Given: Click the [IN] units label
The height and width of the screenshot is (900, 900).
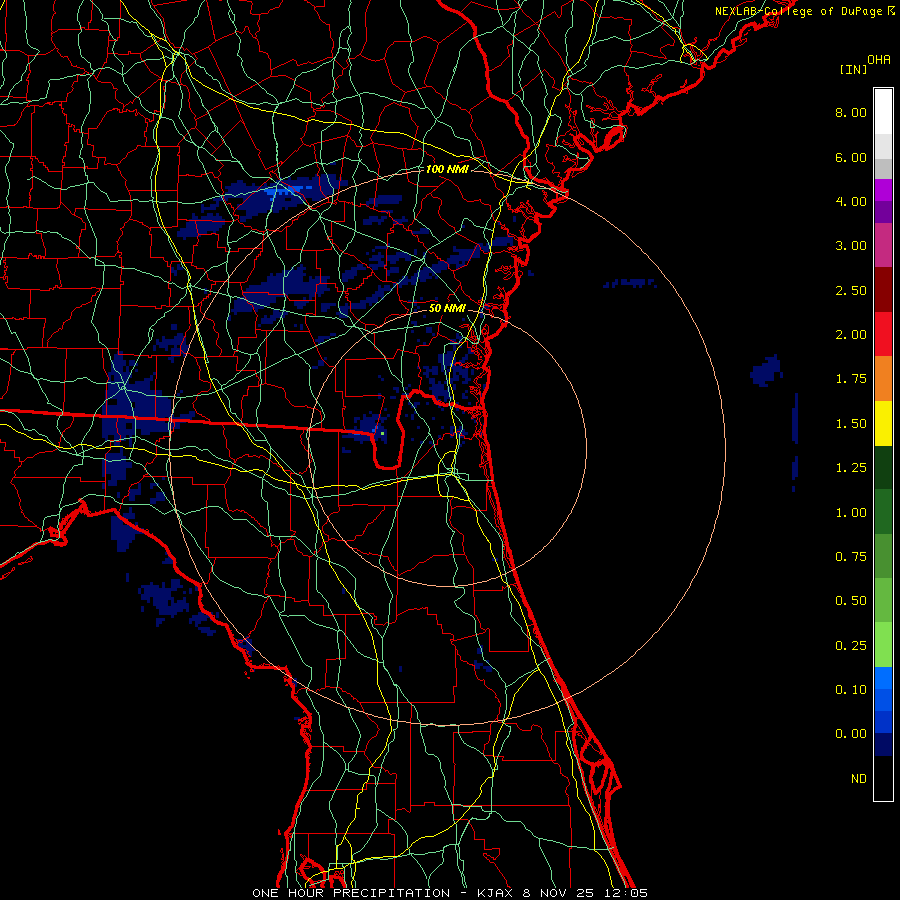Looking at the screenshot, I should [x=853, y=69].
